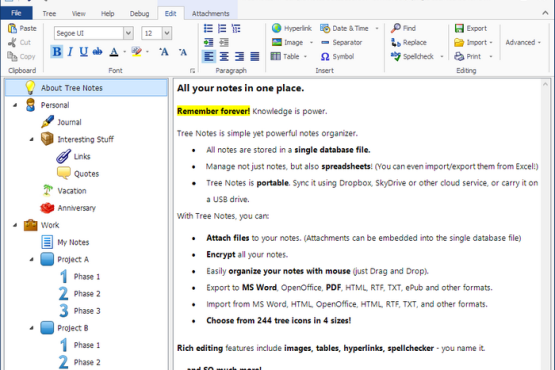
Task: Click the highlighted "Remember forever!" text
Action: pos(213,111)
